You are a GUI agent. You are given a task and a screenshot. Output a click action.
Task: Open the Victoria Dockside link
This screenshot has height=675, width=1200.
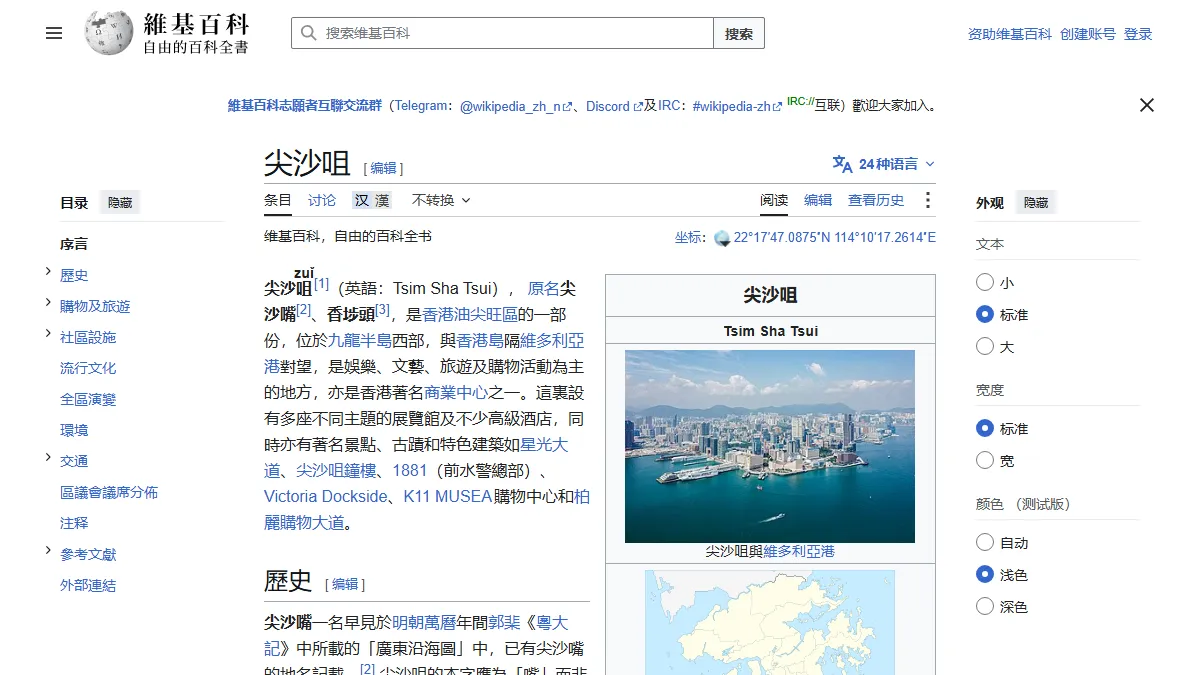(325, 496)
